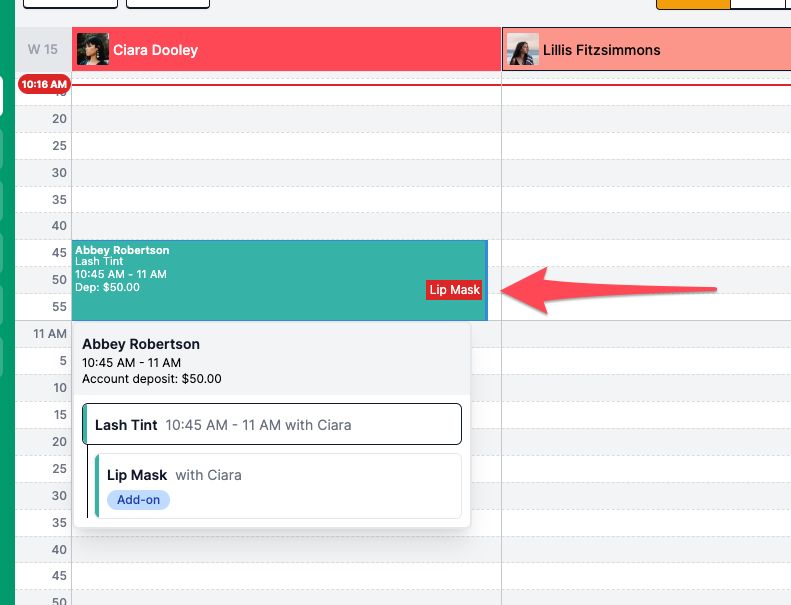Click the Account deposit line in the popup
The height and width of the screenshot is (605, 791).
[152, 379]
